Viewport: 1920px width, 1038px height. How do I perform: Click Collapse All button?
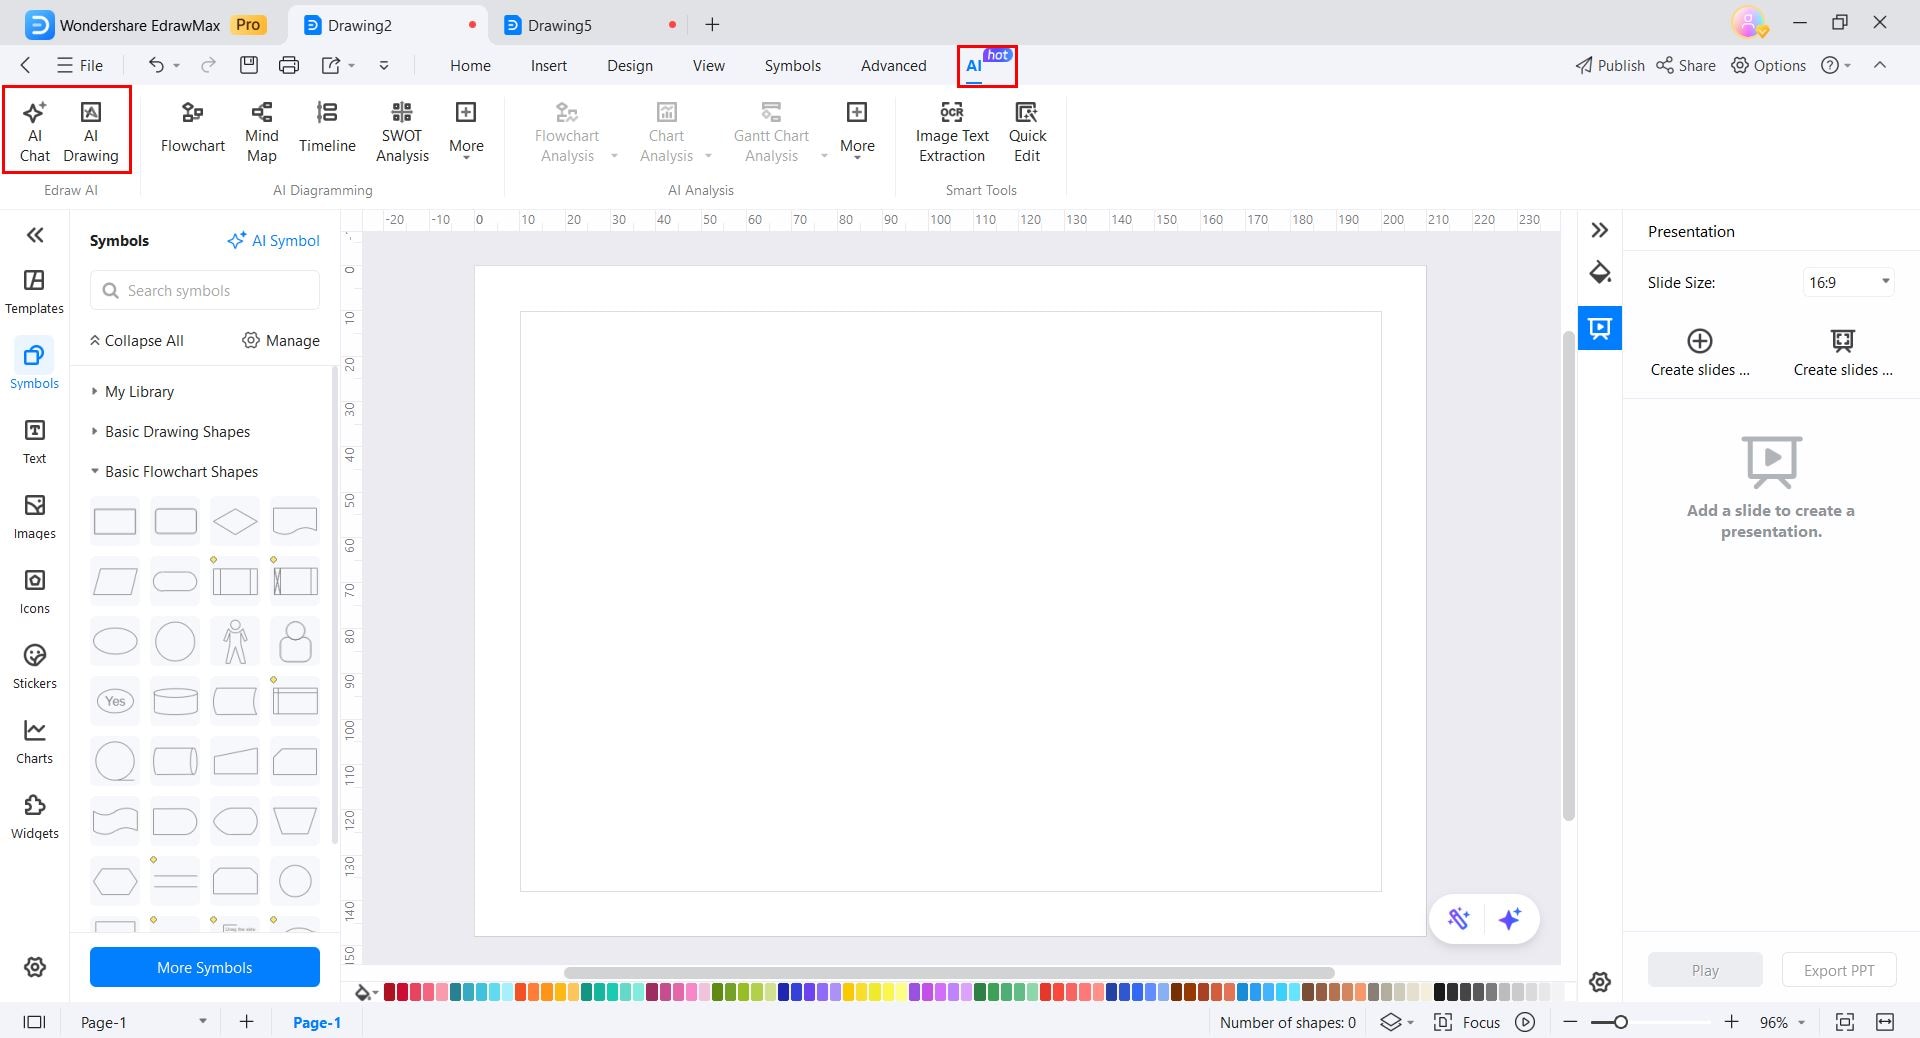click(136, 340)
